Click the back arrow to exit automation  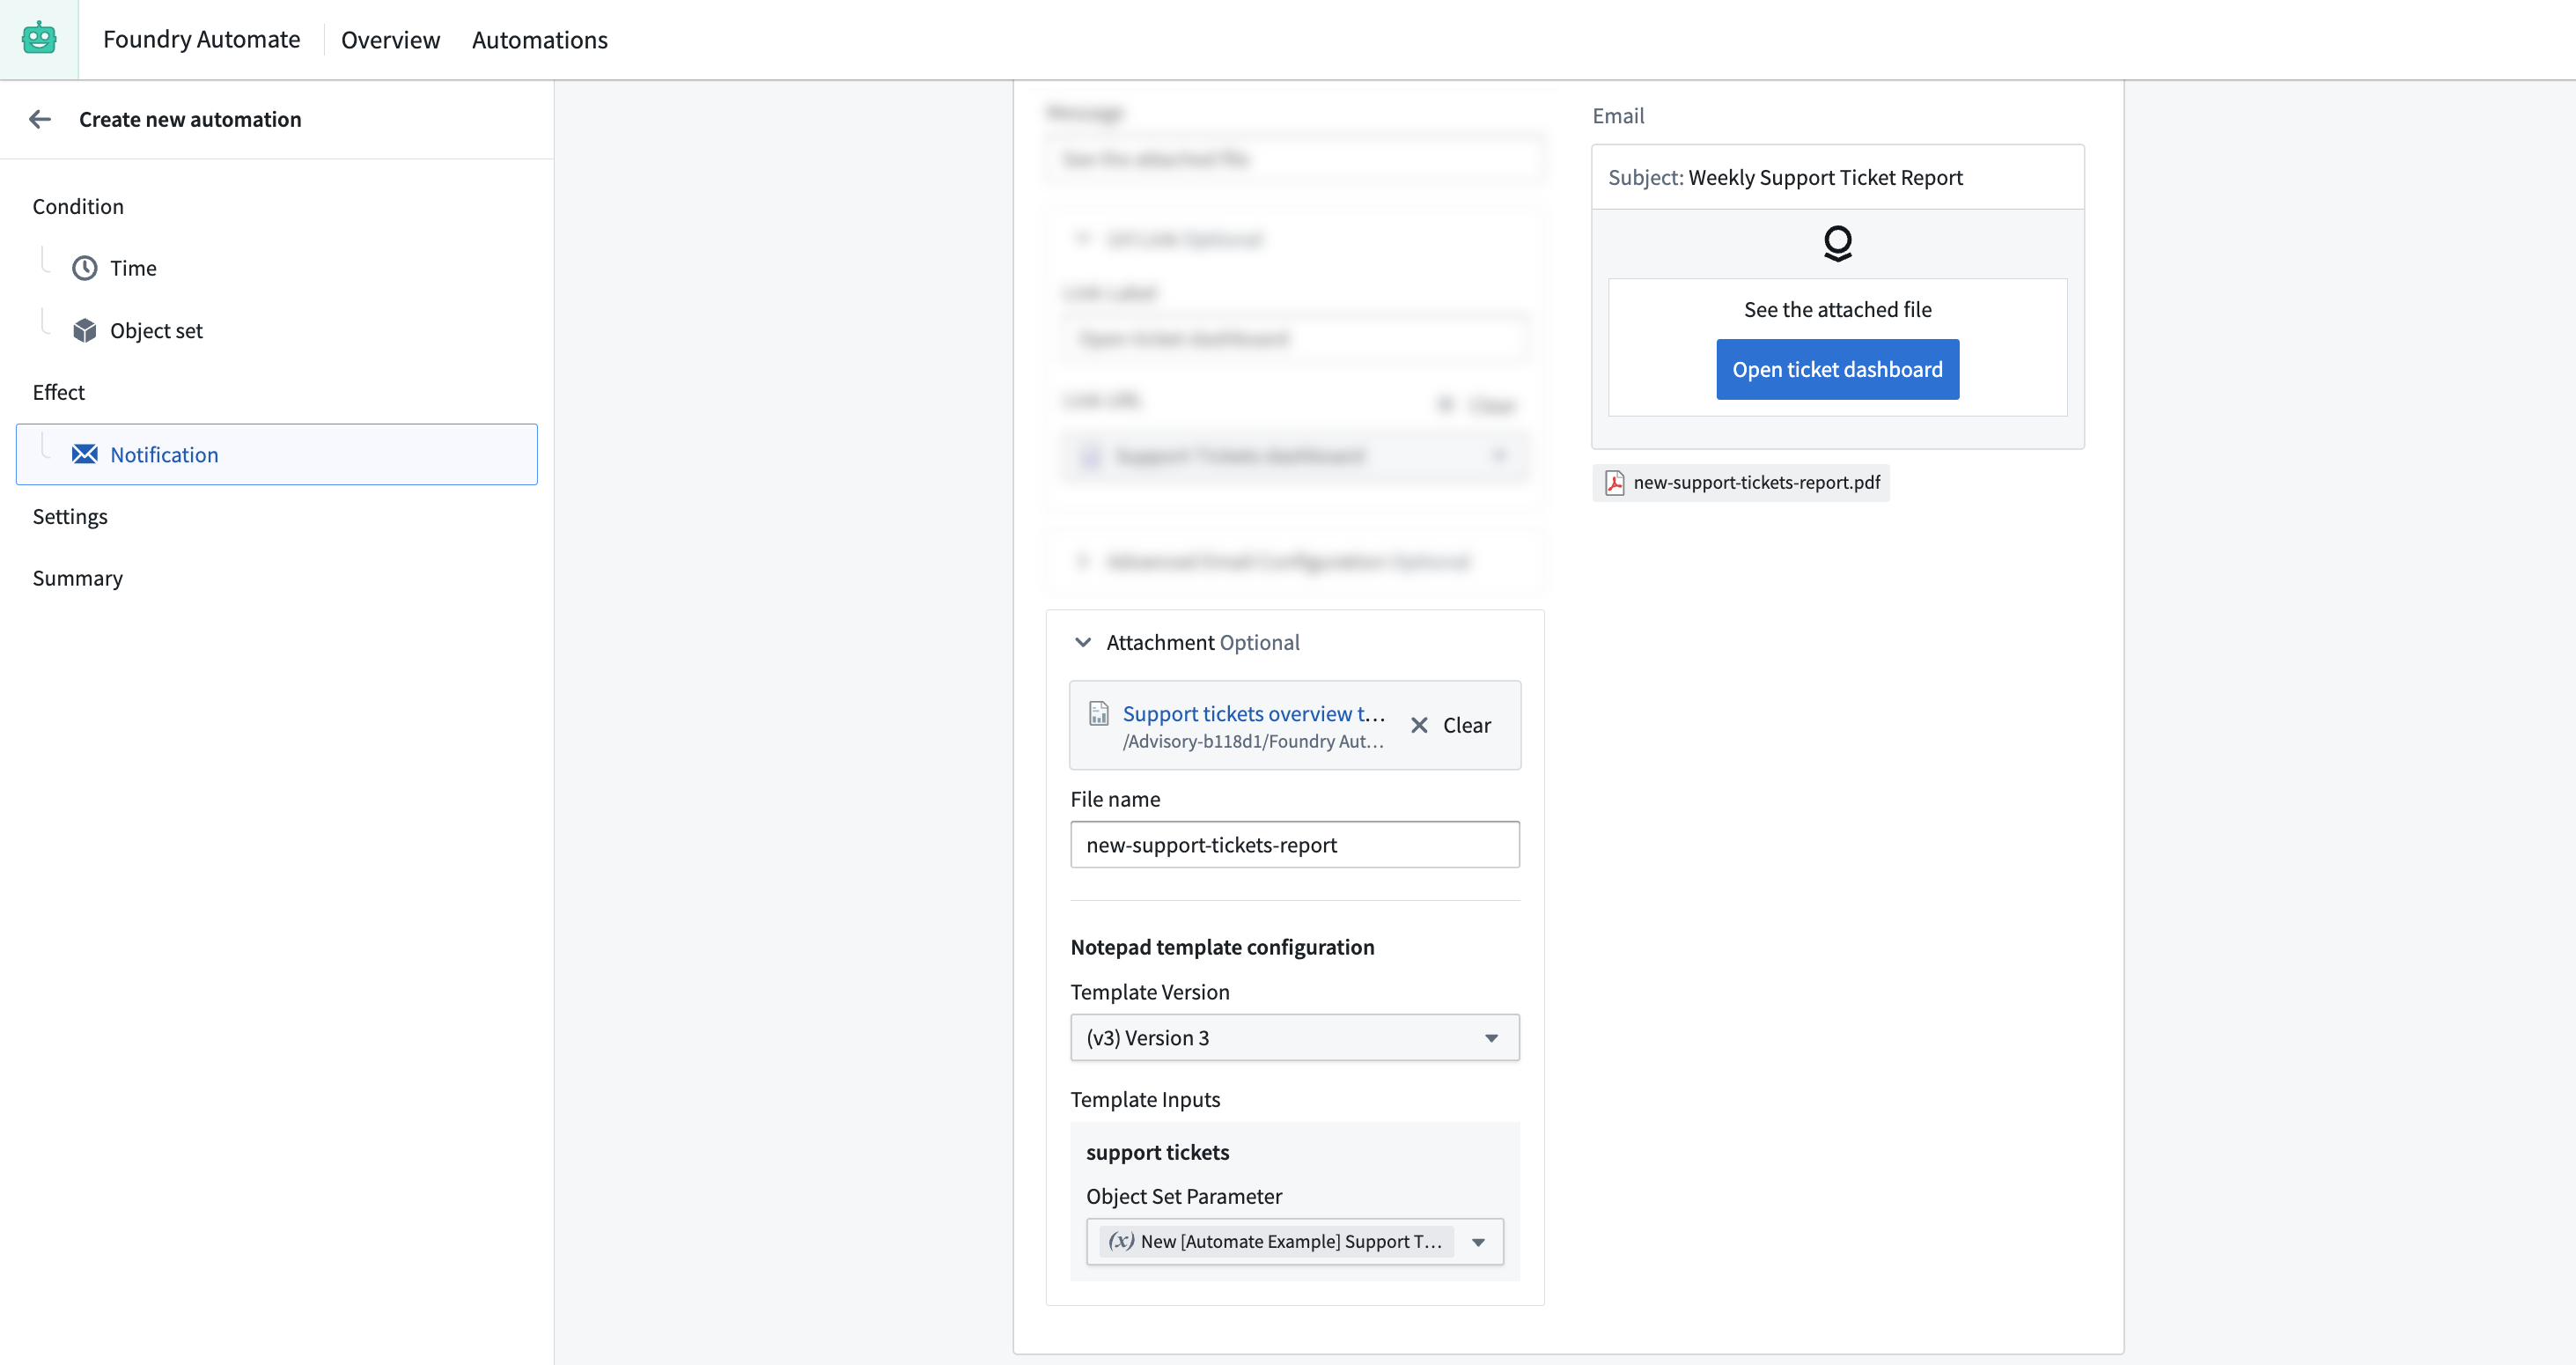click(x=40, y=118)
